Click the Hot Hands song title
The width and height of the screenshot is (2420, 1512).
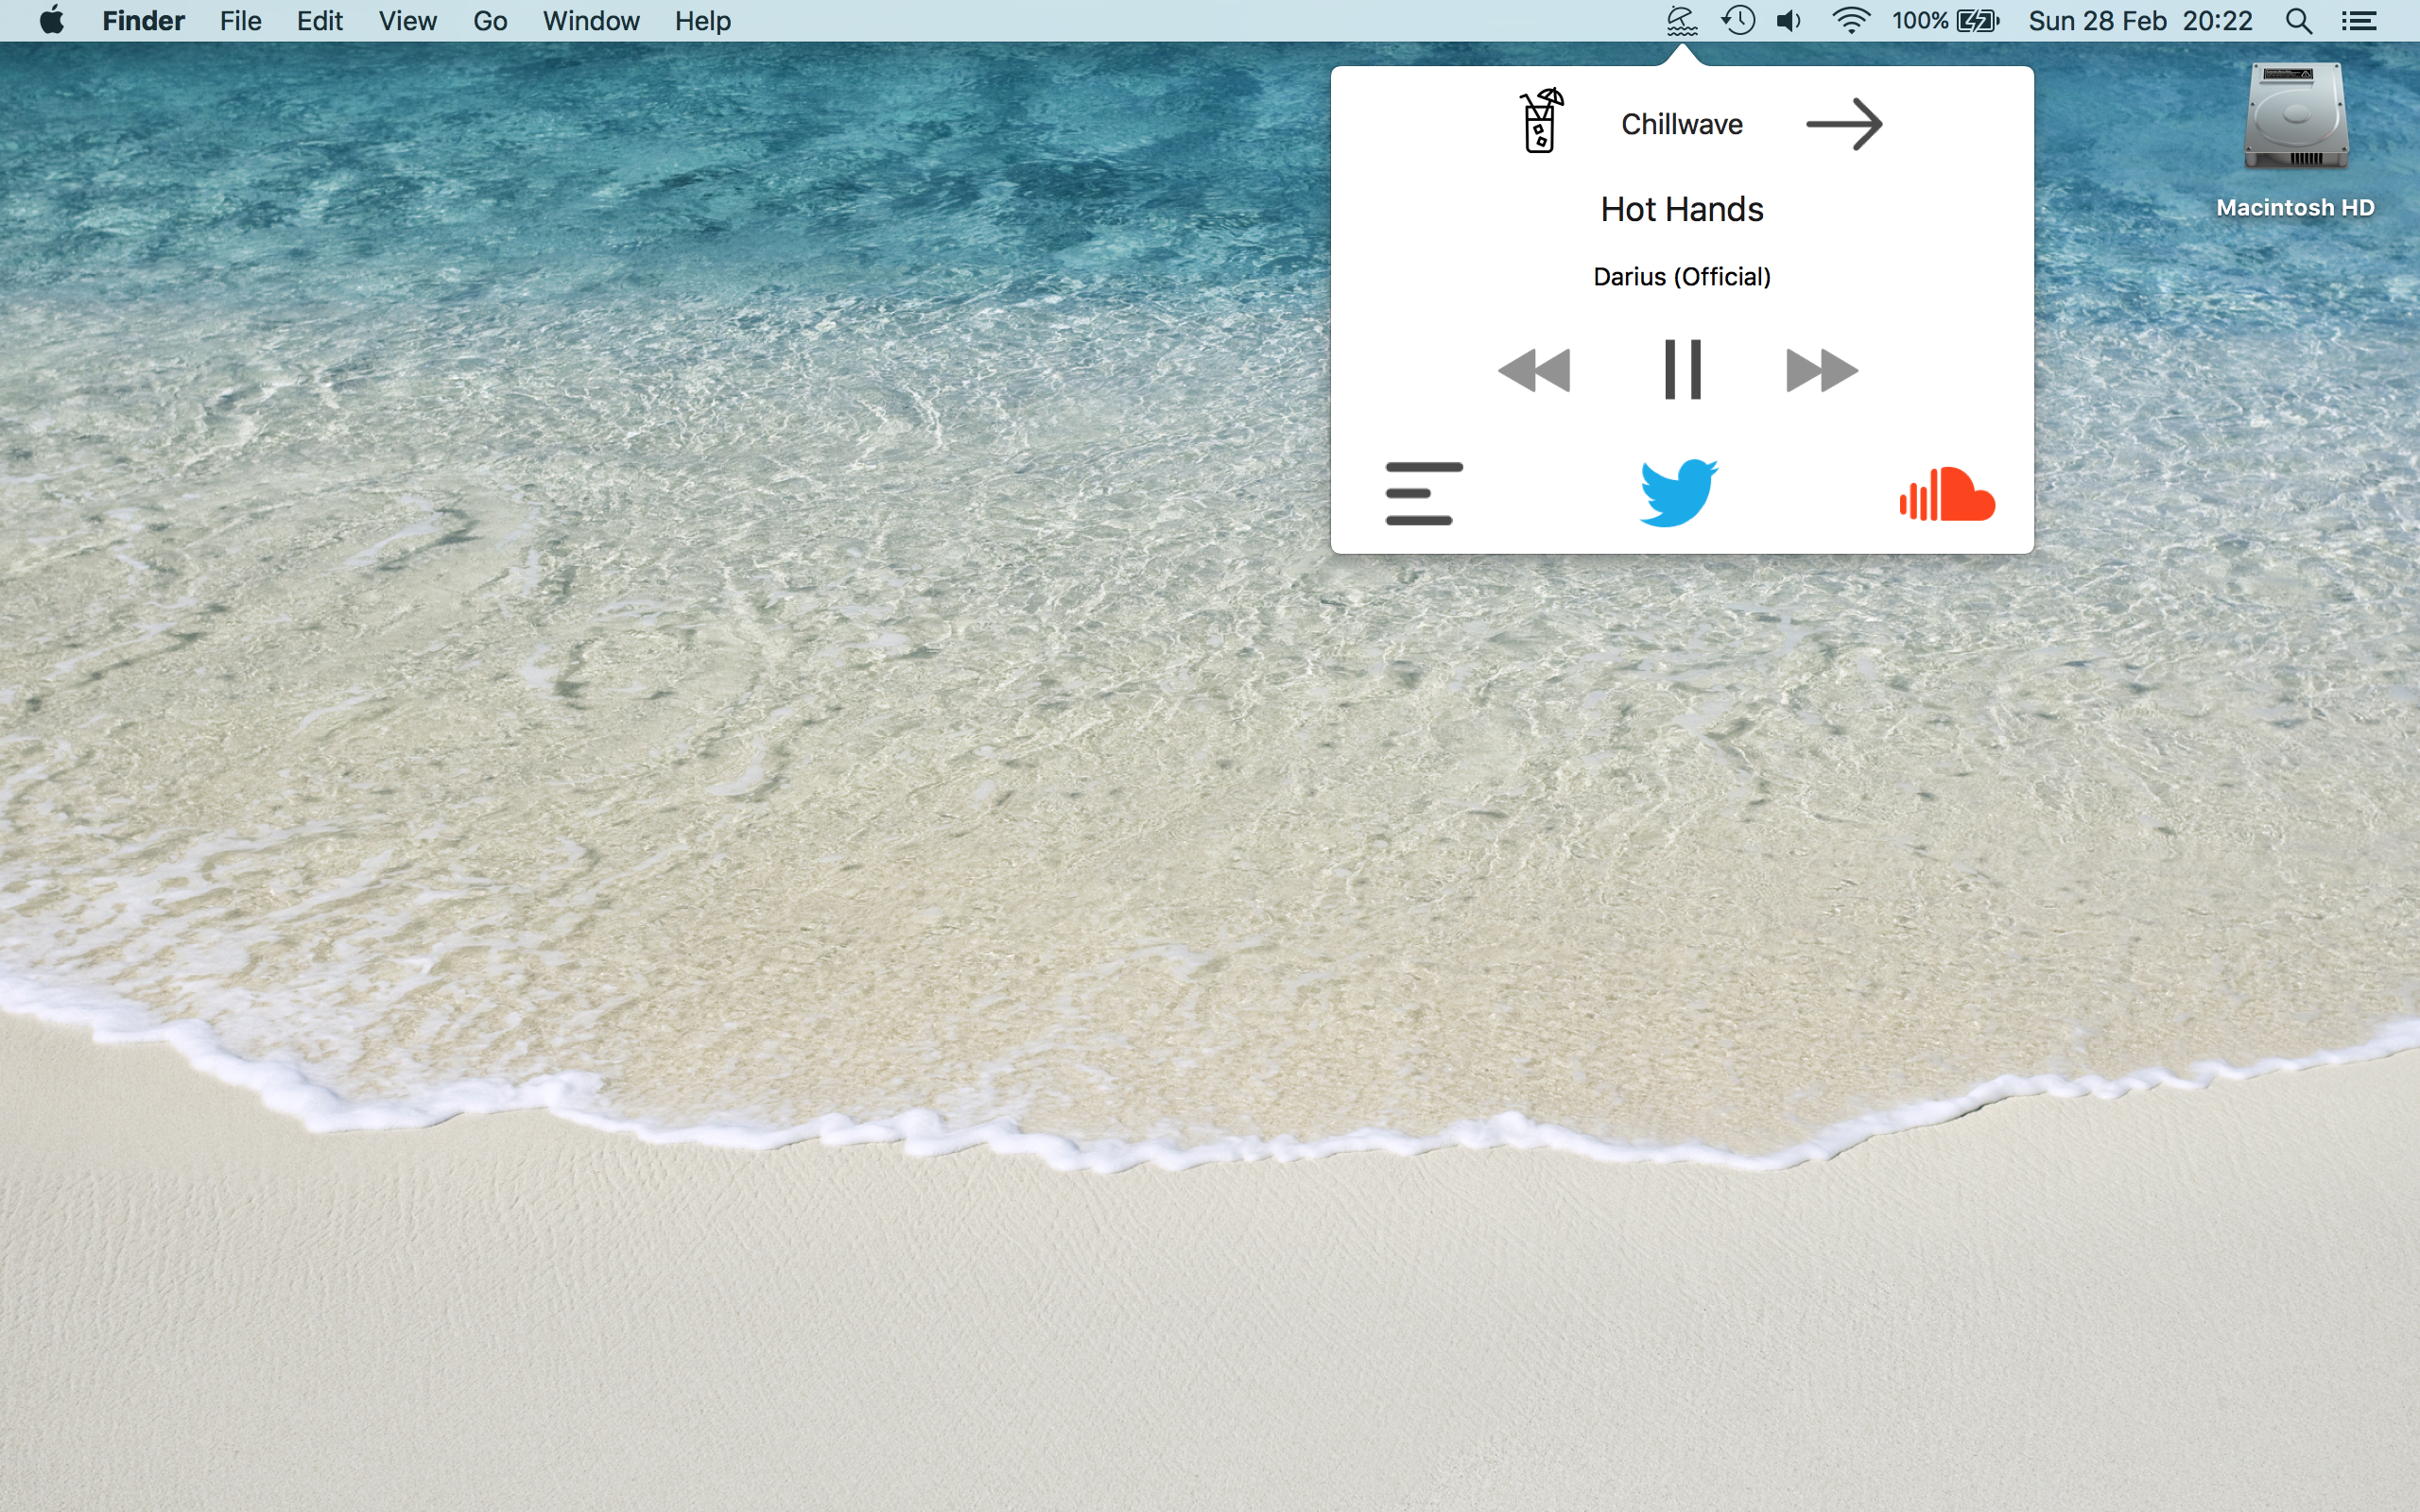[1682, 209]
